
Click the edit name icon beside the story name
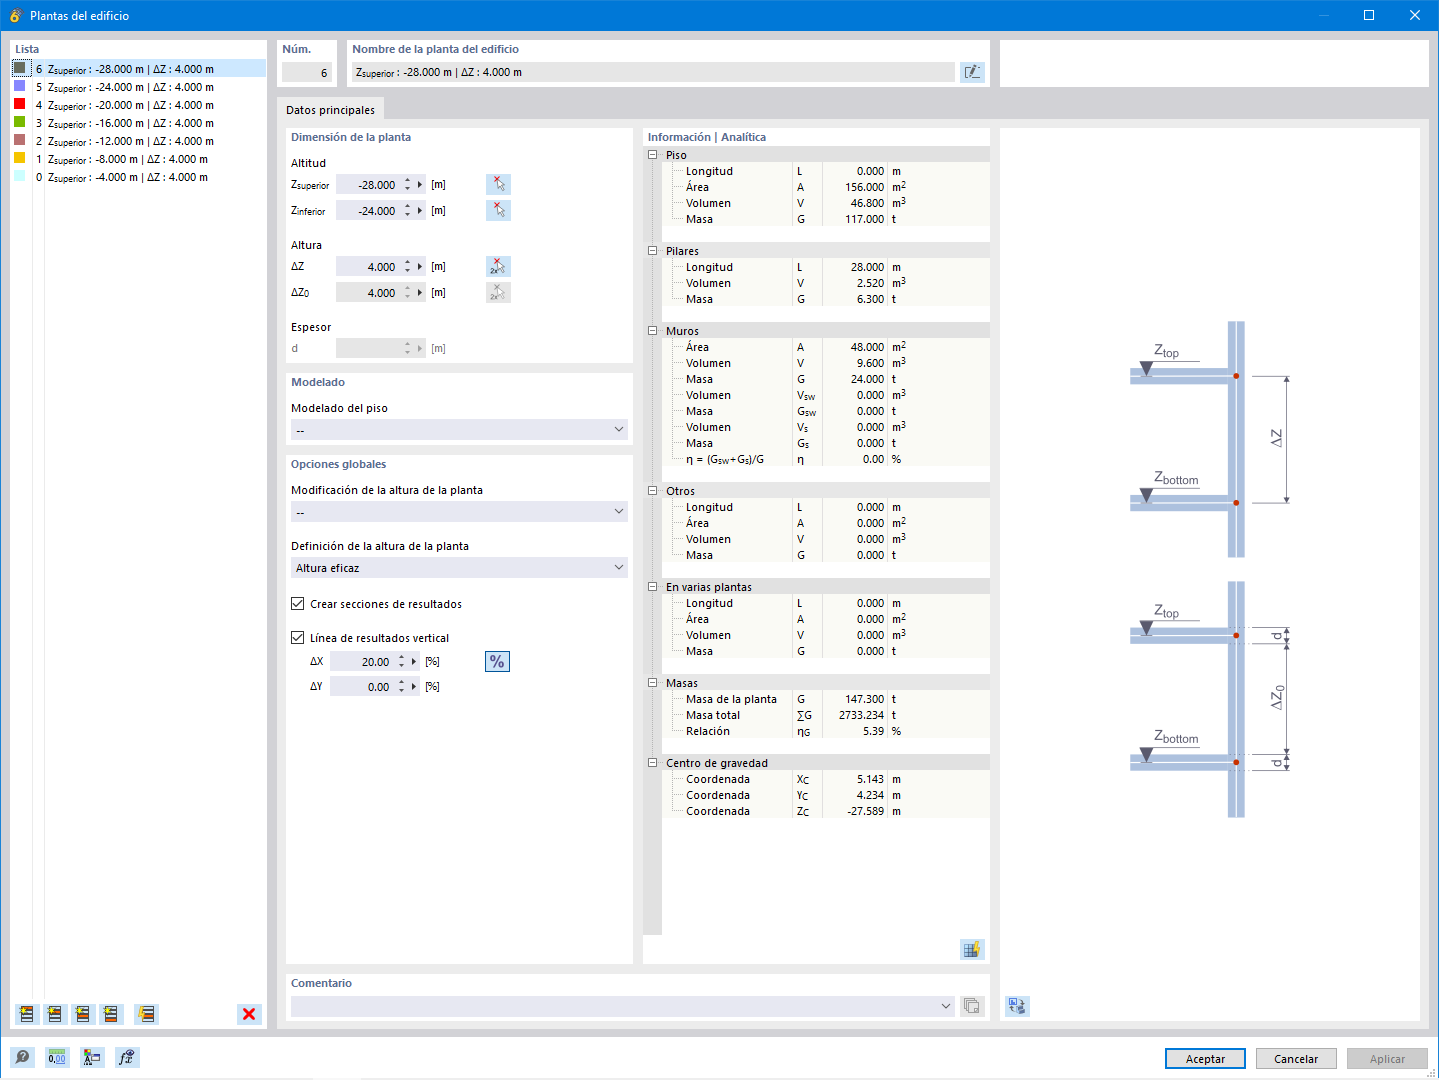(x=972, y=72)
